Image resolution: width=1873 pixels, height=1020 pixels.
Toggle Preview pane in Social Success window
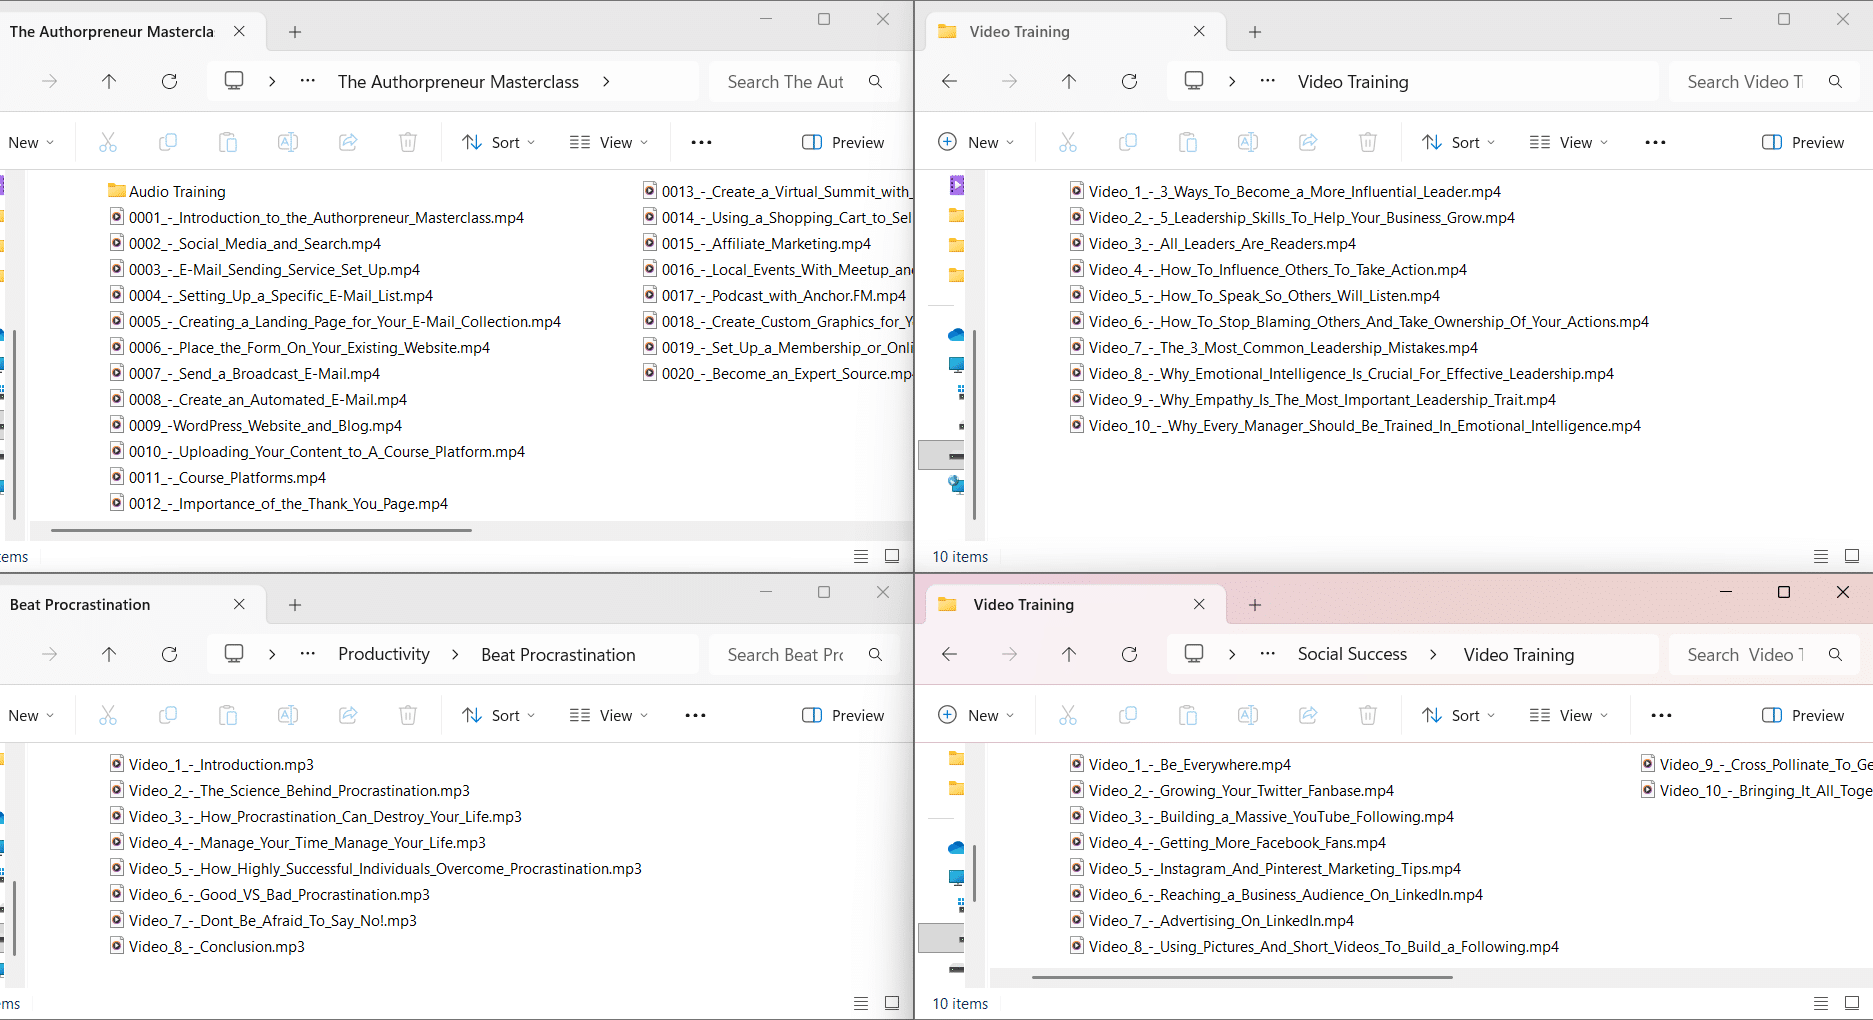pos(1803,716)
